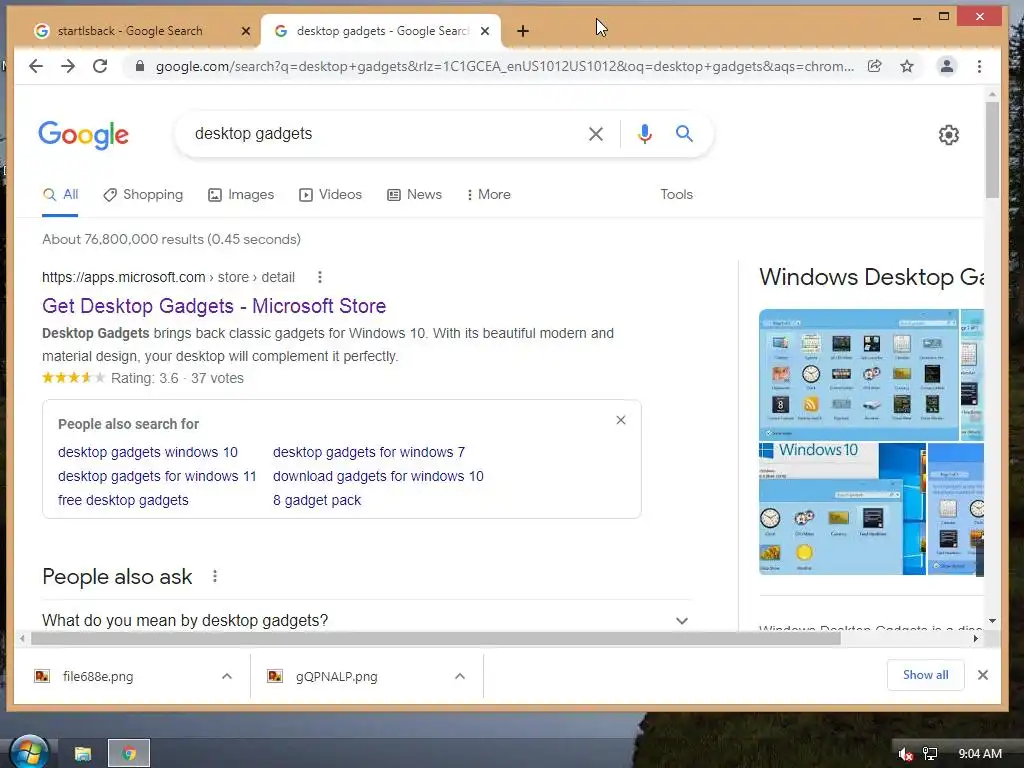Search for download gadgets for windows 10
1024x768 pixels.
coord(378,476)
